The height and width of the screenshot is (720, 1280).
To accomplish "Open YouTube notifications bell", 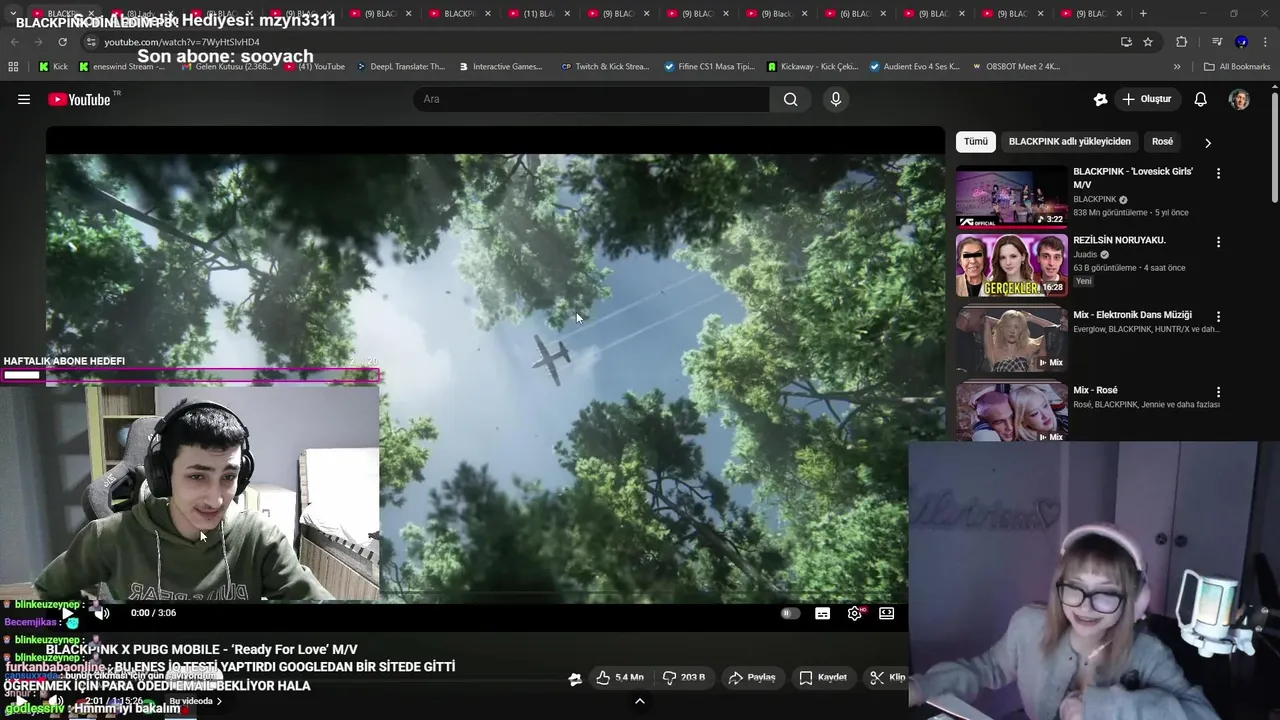I will pyautogui.click(x=1201, y=99).
